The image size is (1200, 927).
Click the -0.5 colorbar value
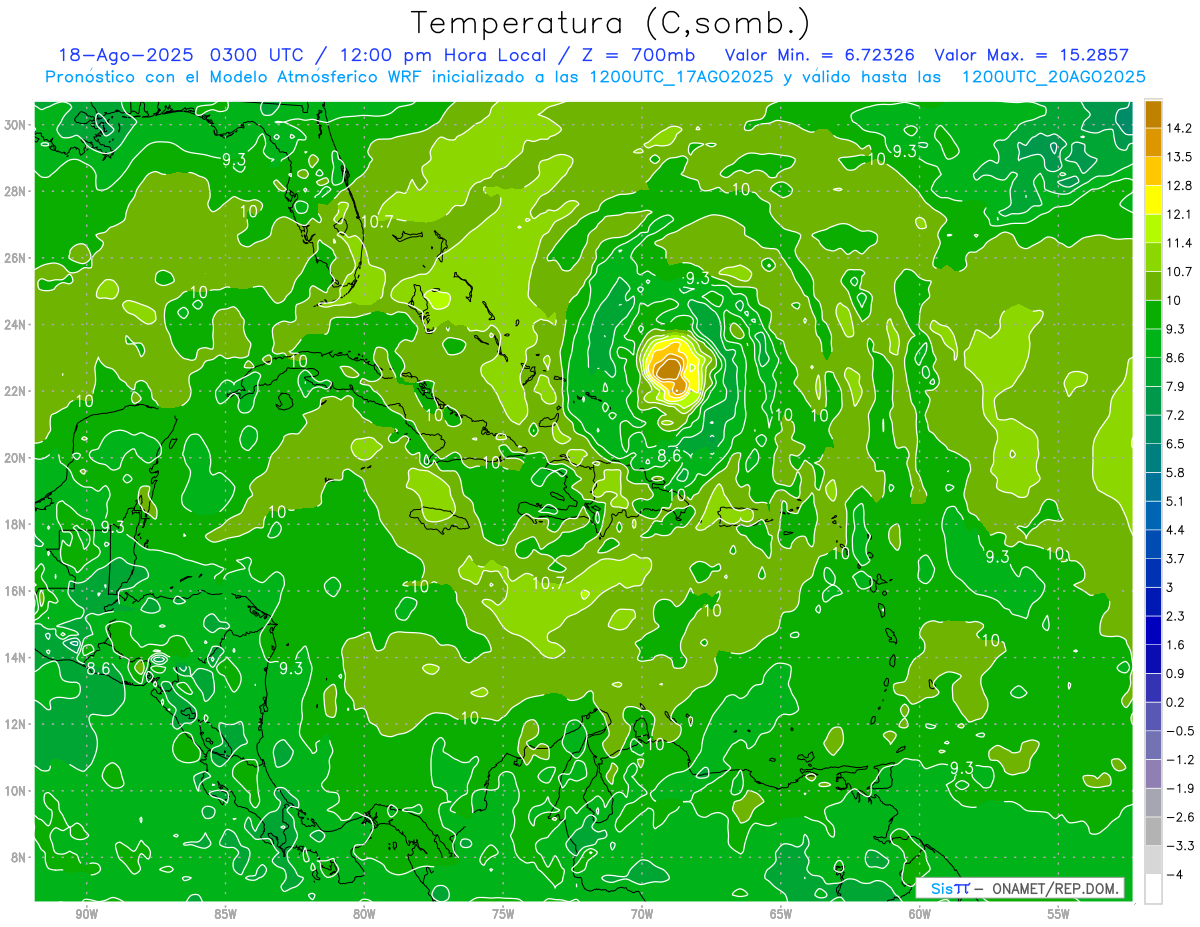pos(1180,731)
